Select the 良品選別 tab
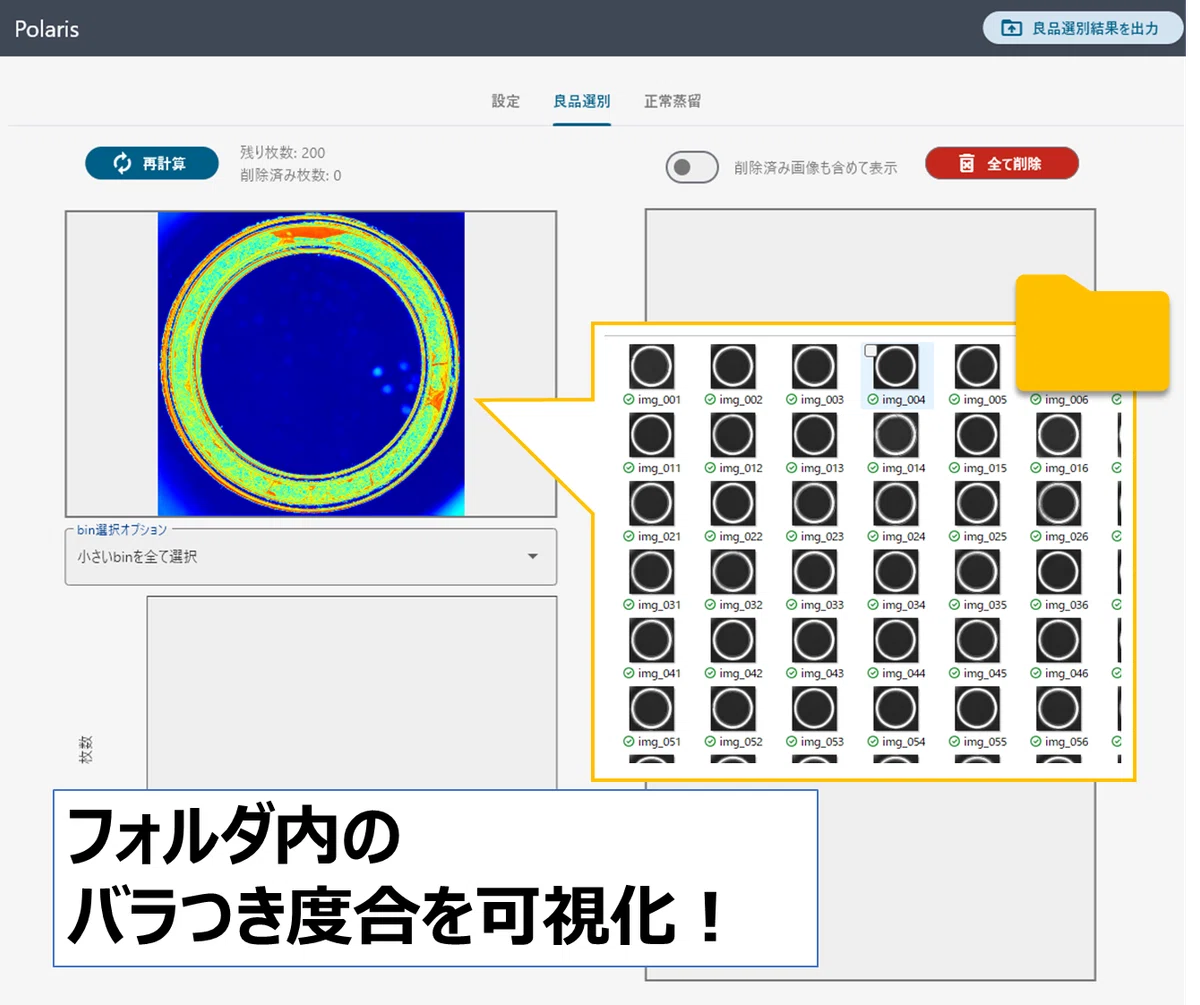This screenshot has height=1005, width=1200. coord(582,101)
